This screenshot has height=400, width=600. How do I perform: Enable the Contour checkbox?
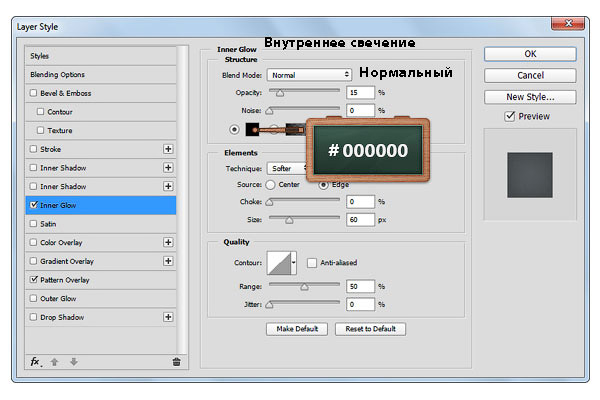coord(41,111)
